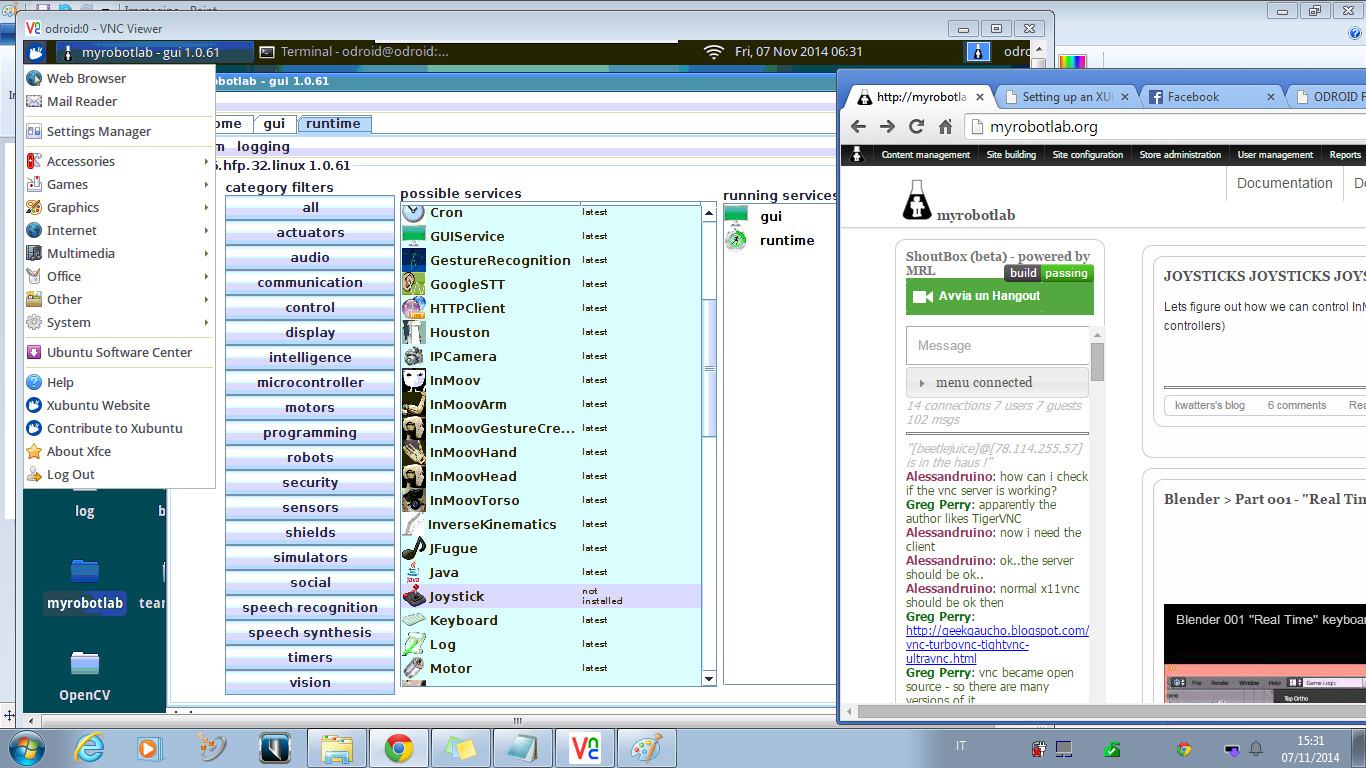Click the wifi icon in Xfce panel
Screen dimensions: 1366x768
pos(714,52)
